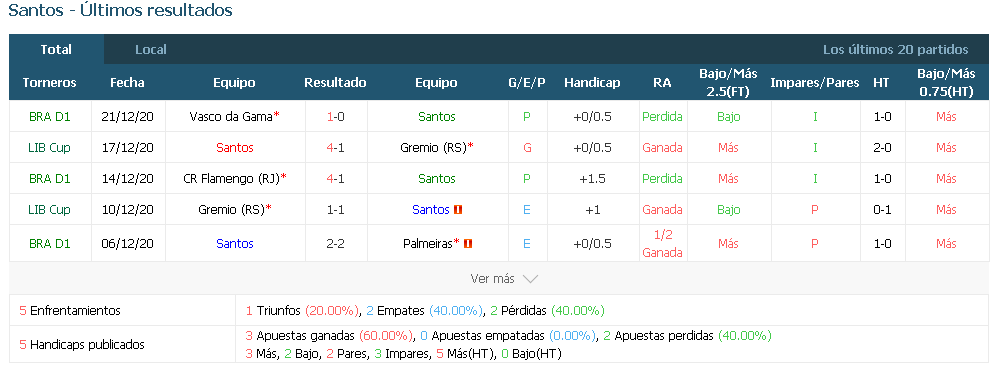Viewport: 1007px width, 374px height.
Task: Click the red card icon beside Palmeiras
Action: pyautogui.click(x=468, y=244)
